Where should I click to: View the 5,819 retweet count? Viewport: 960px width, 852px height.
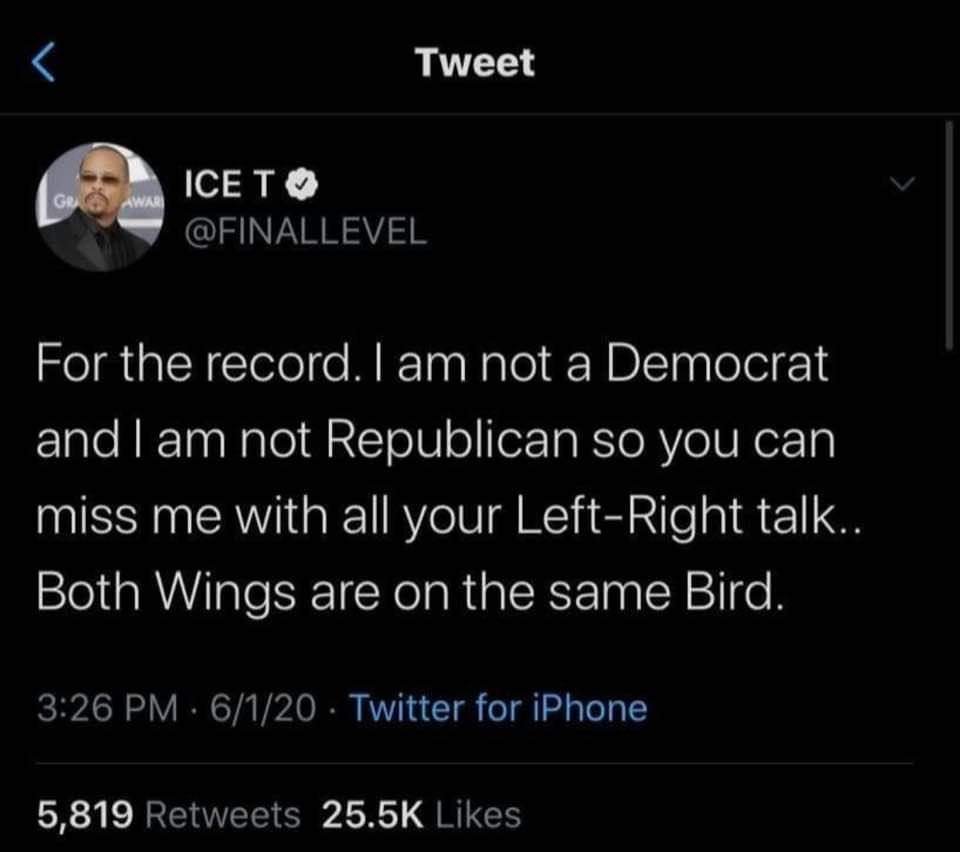[87, 815]
